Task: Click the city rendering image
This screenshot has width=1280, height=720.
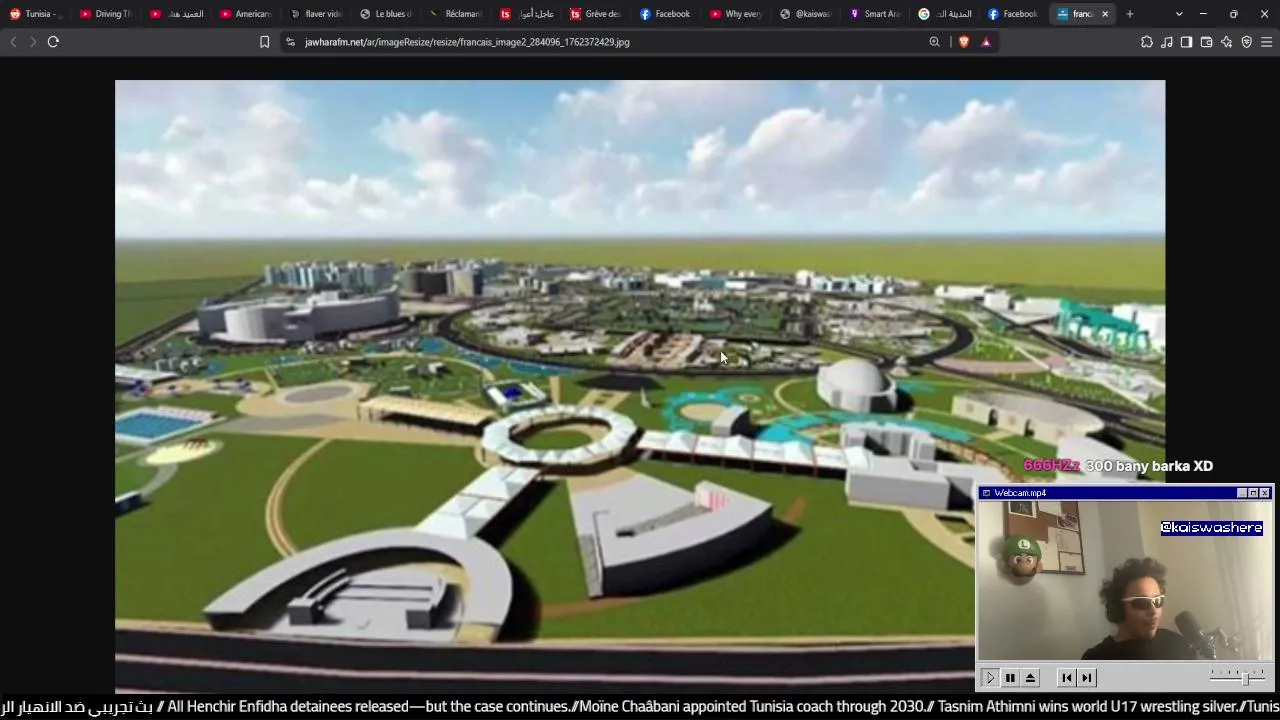Action: pyautogui.click(x=640, y=386)
